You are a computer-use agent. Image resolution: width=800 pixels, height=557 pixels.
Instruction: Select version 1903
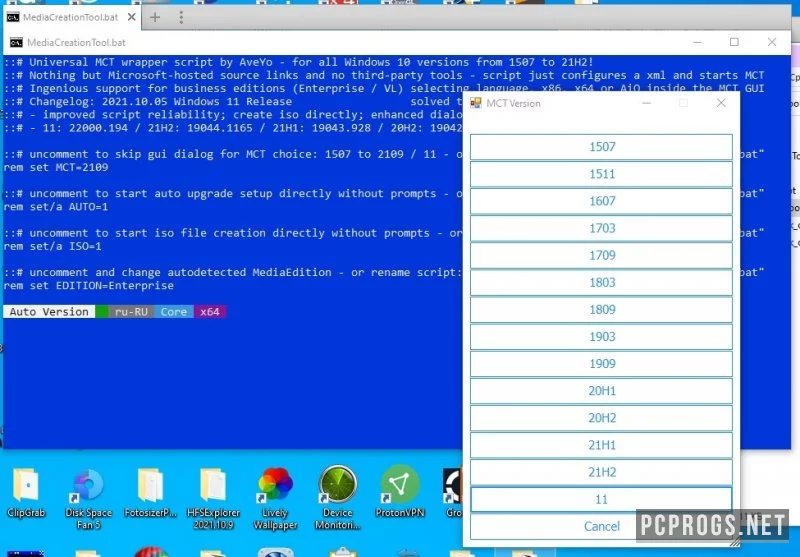tap(602, 337)
